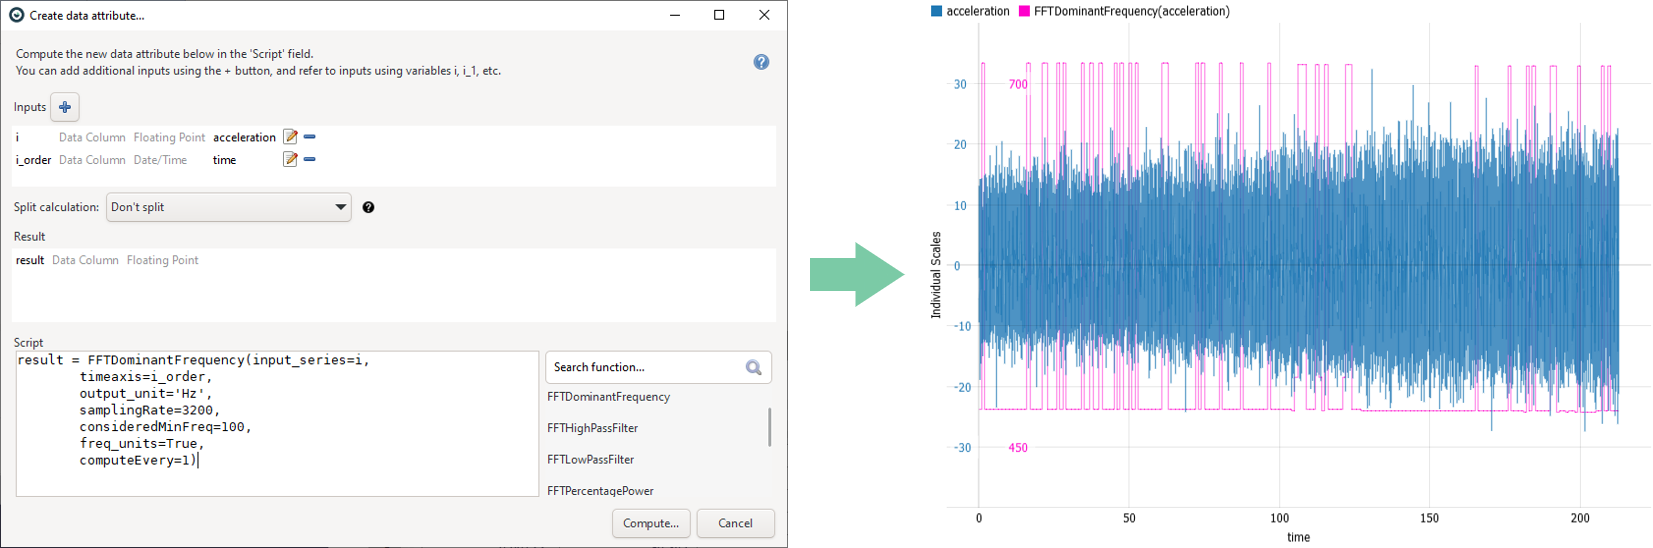1653x548 pixels.
Task: Click the Compute... button
Action: tap(651, 523)
